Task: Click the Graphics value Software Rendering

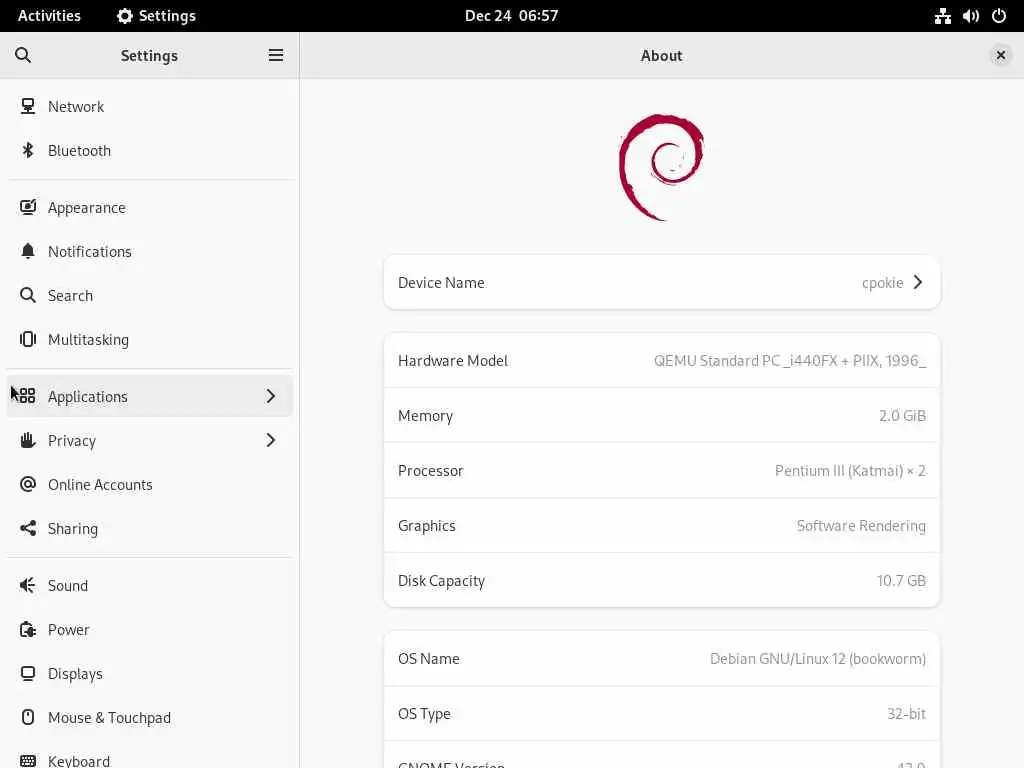Action: click(x=861, y=526)
